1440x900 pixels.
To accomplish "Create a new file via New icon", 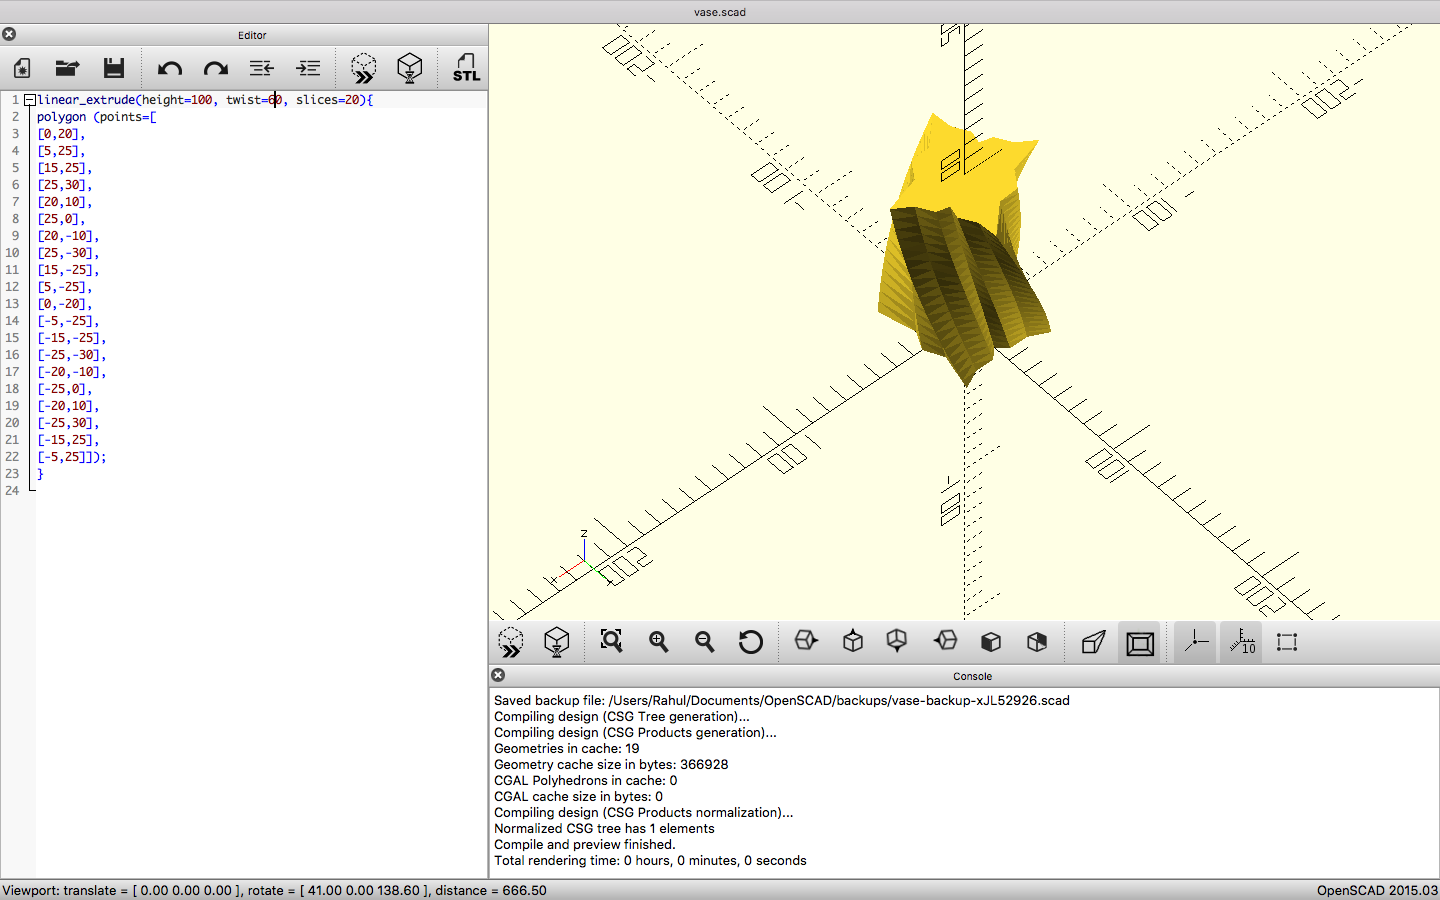I will (x=22, y=68).
